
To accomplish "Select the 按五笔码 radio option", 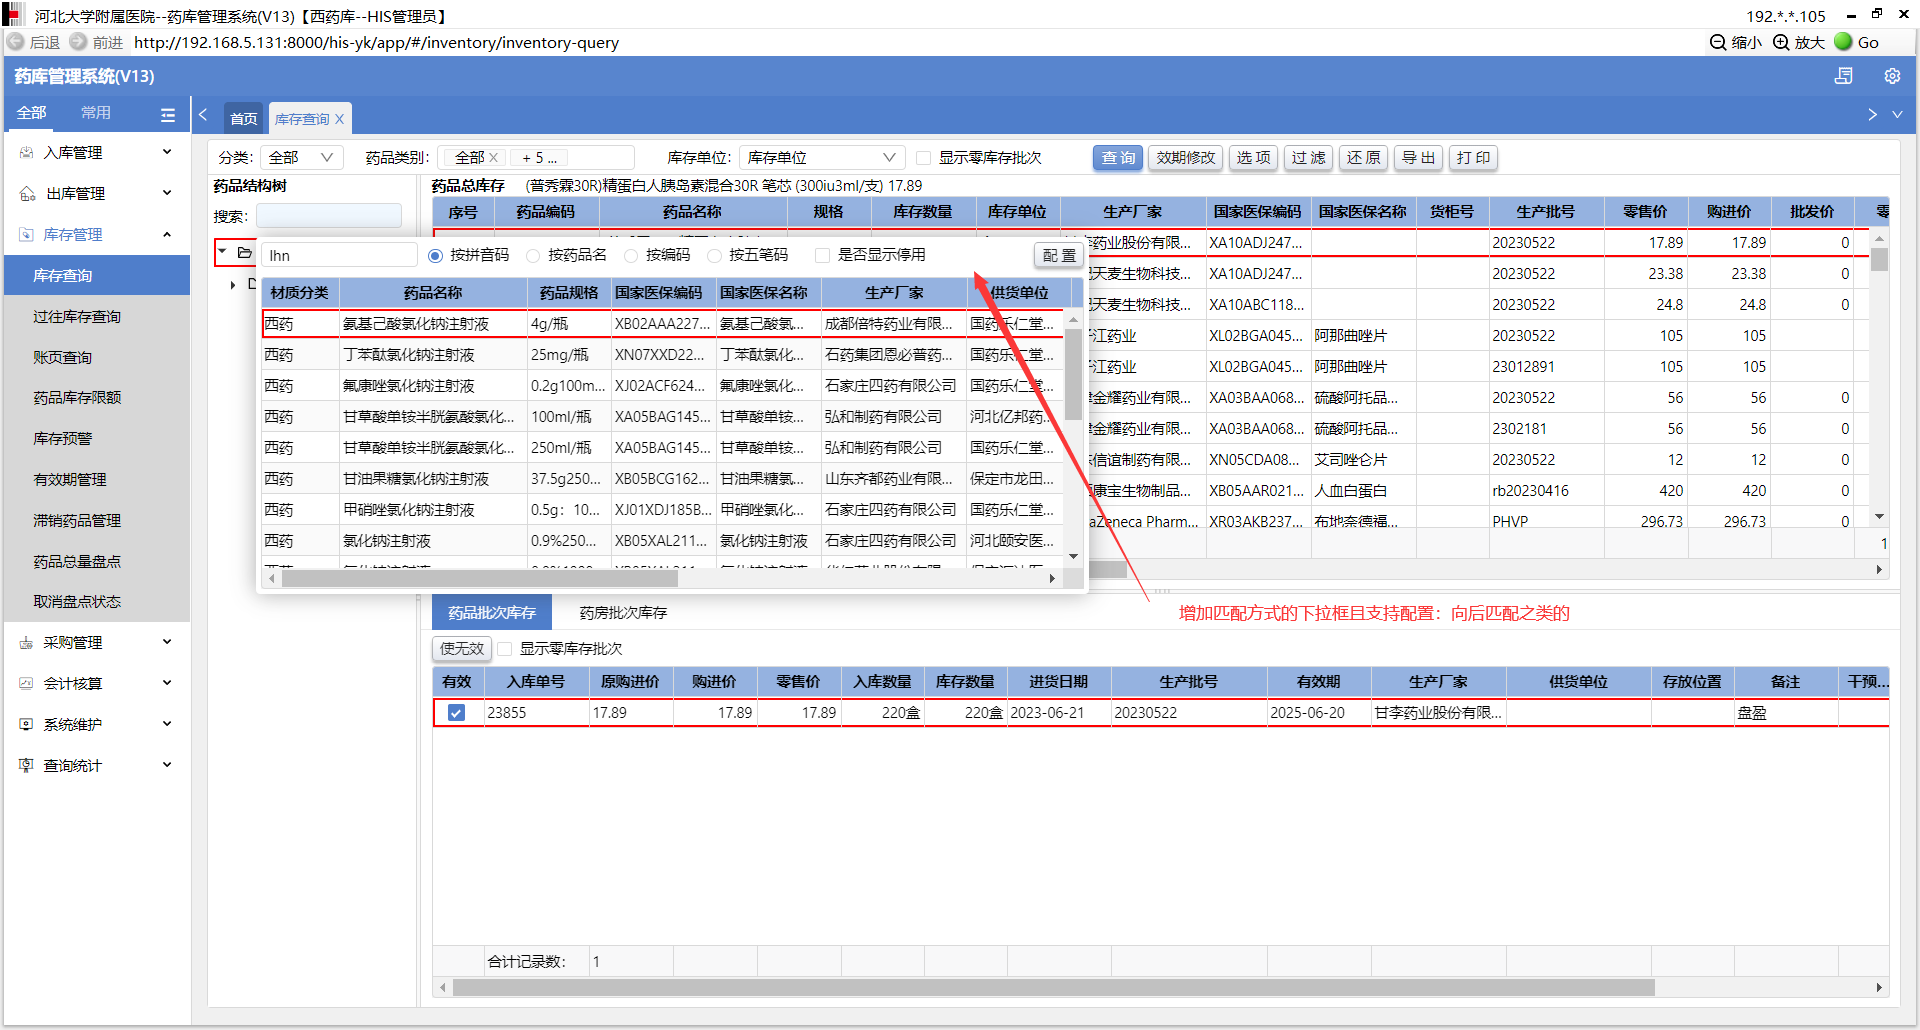I will tap(714, 256).
